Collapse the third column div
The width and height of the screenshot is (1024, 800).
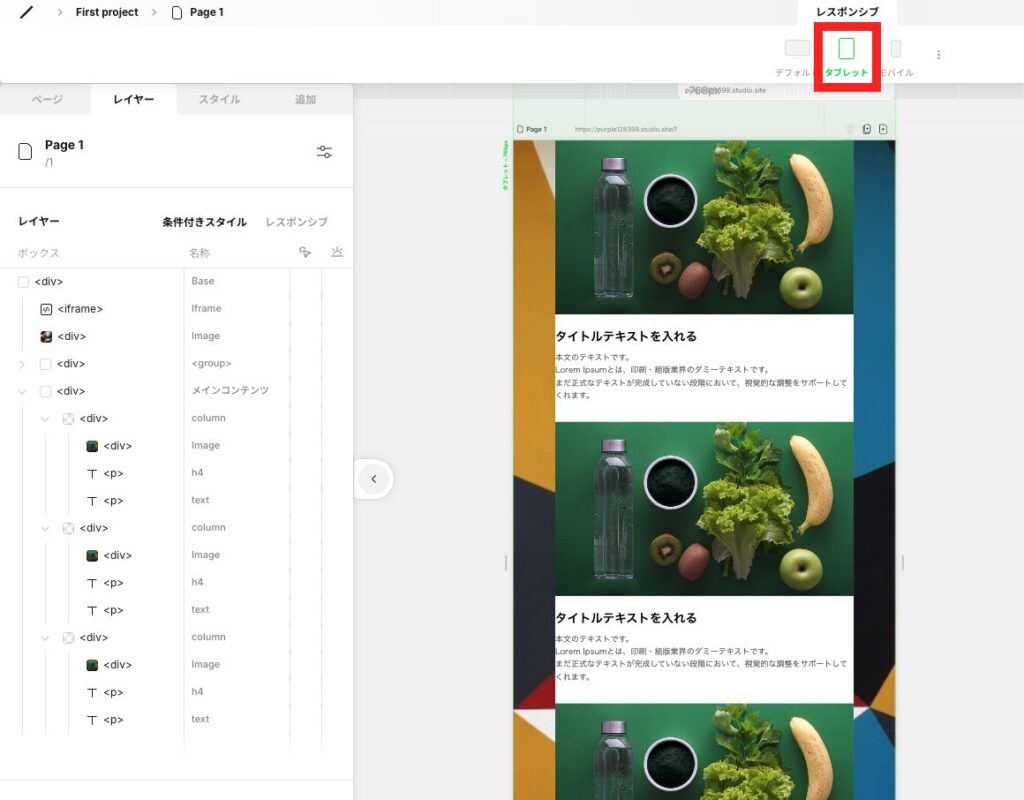point(45,638)
